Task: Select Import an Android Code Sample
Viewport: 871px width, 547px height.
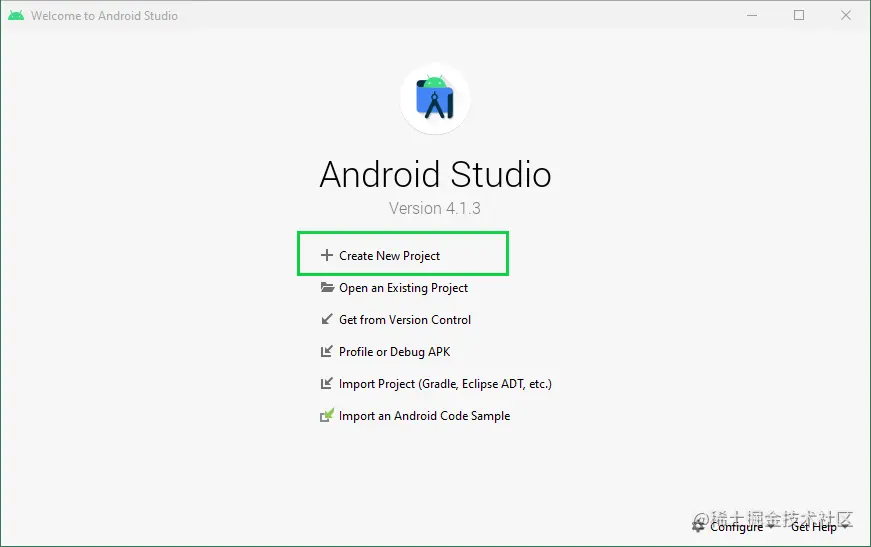Action: click(424, 416)
